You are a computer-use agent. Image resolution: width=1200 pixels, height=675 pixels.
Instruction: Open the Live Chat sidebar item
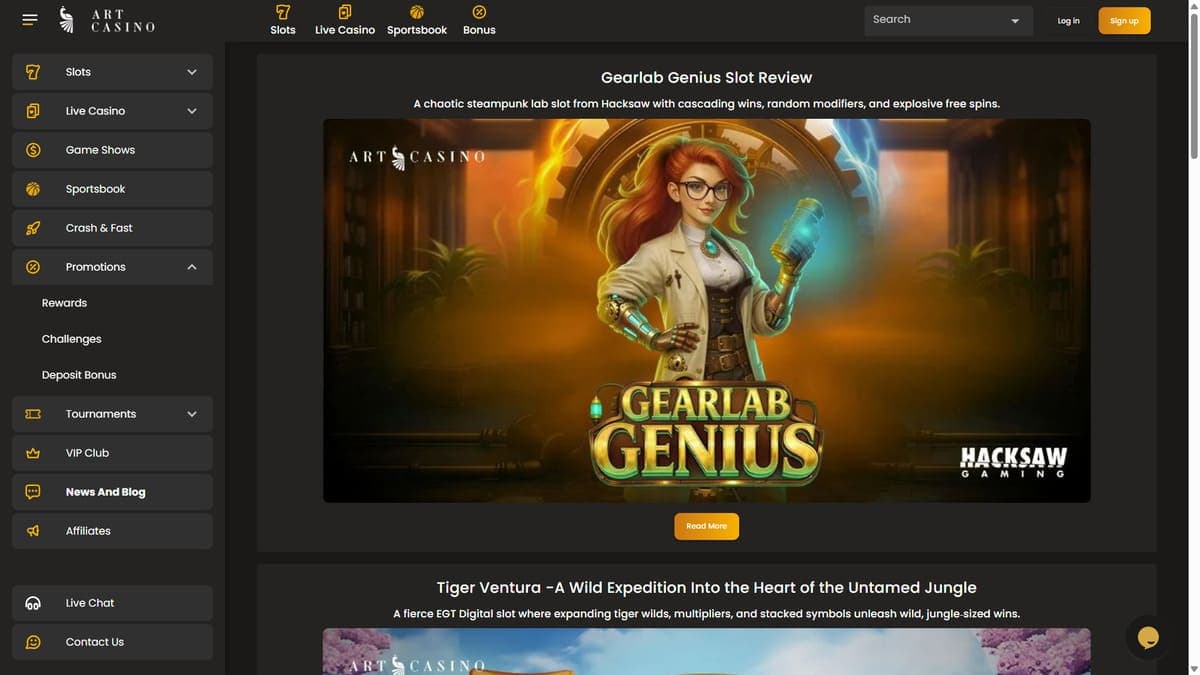[x=112, y=603]
